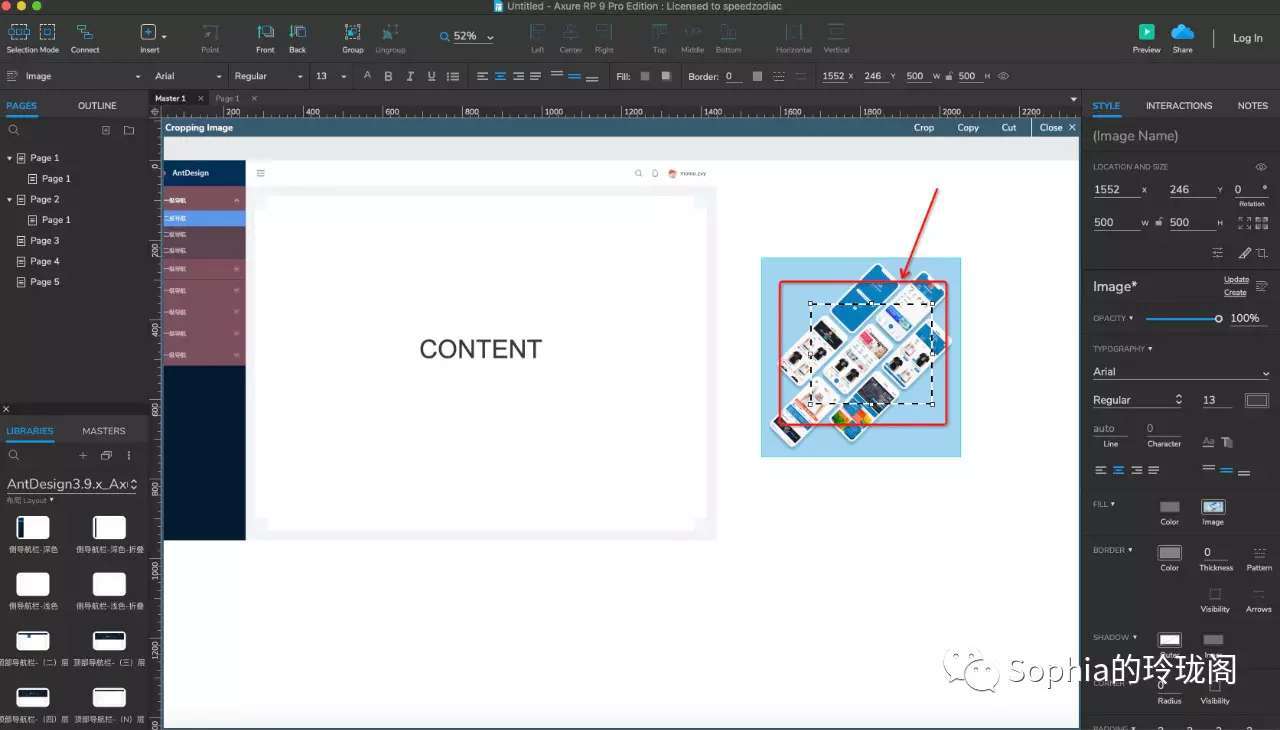Collapse the Page 1 tree node
This screenshot has width=1280, height=730.
pyautogui.click(x=10, y=158)
